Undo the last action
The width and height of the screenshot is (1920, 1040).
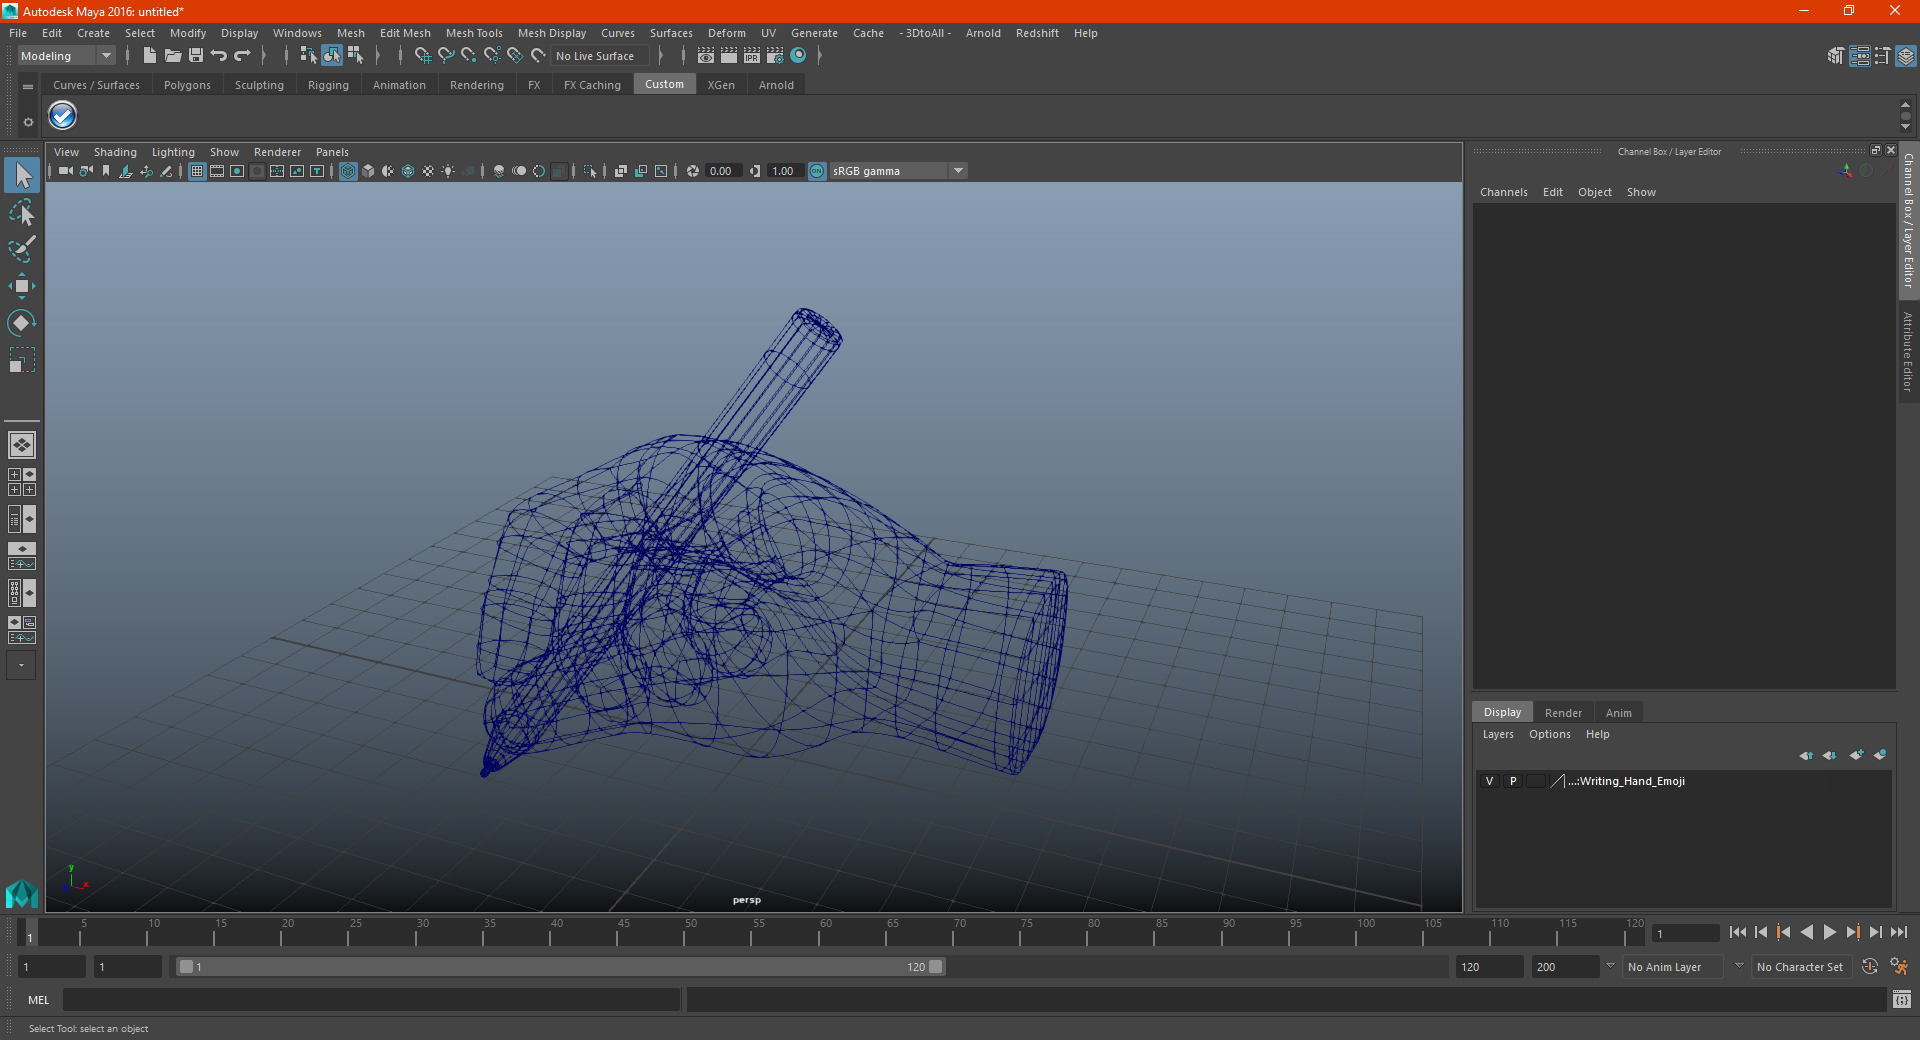pos(219,56)
